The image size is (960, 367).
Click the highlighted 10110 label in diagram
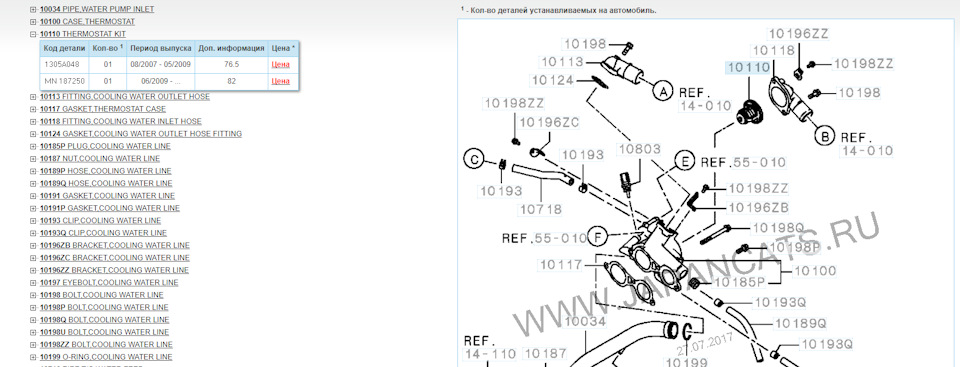click(748, 67)
